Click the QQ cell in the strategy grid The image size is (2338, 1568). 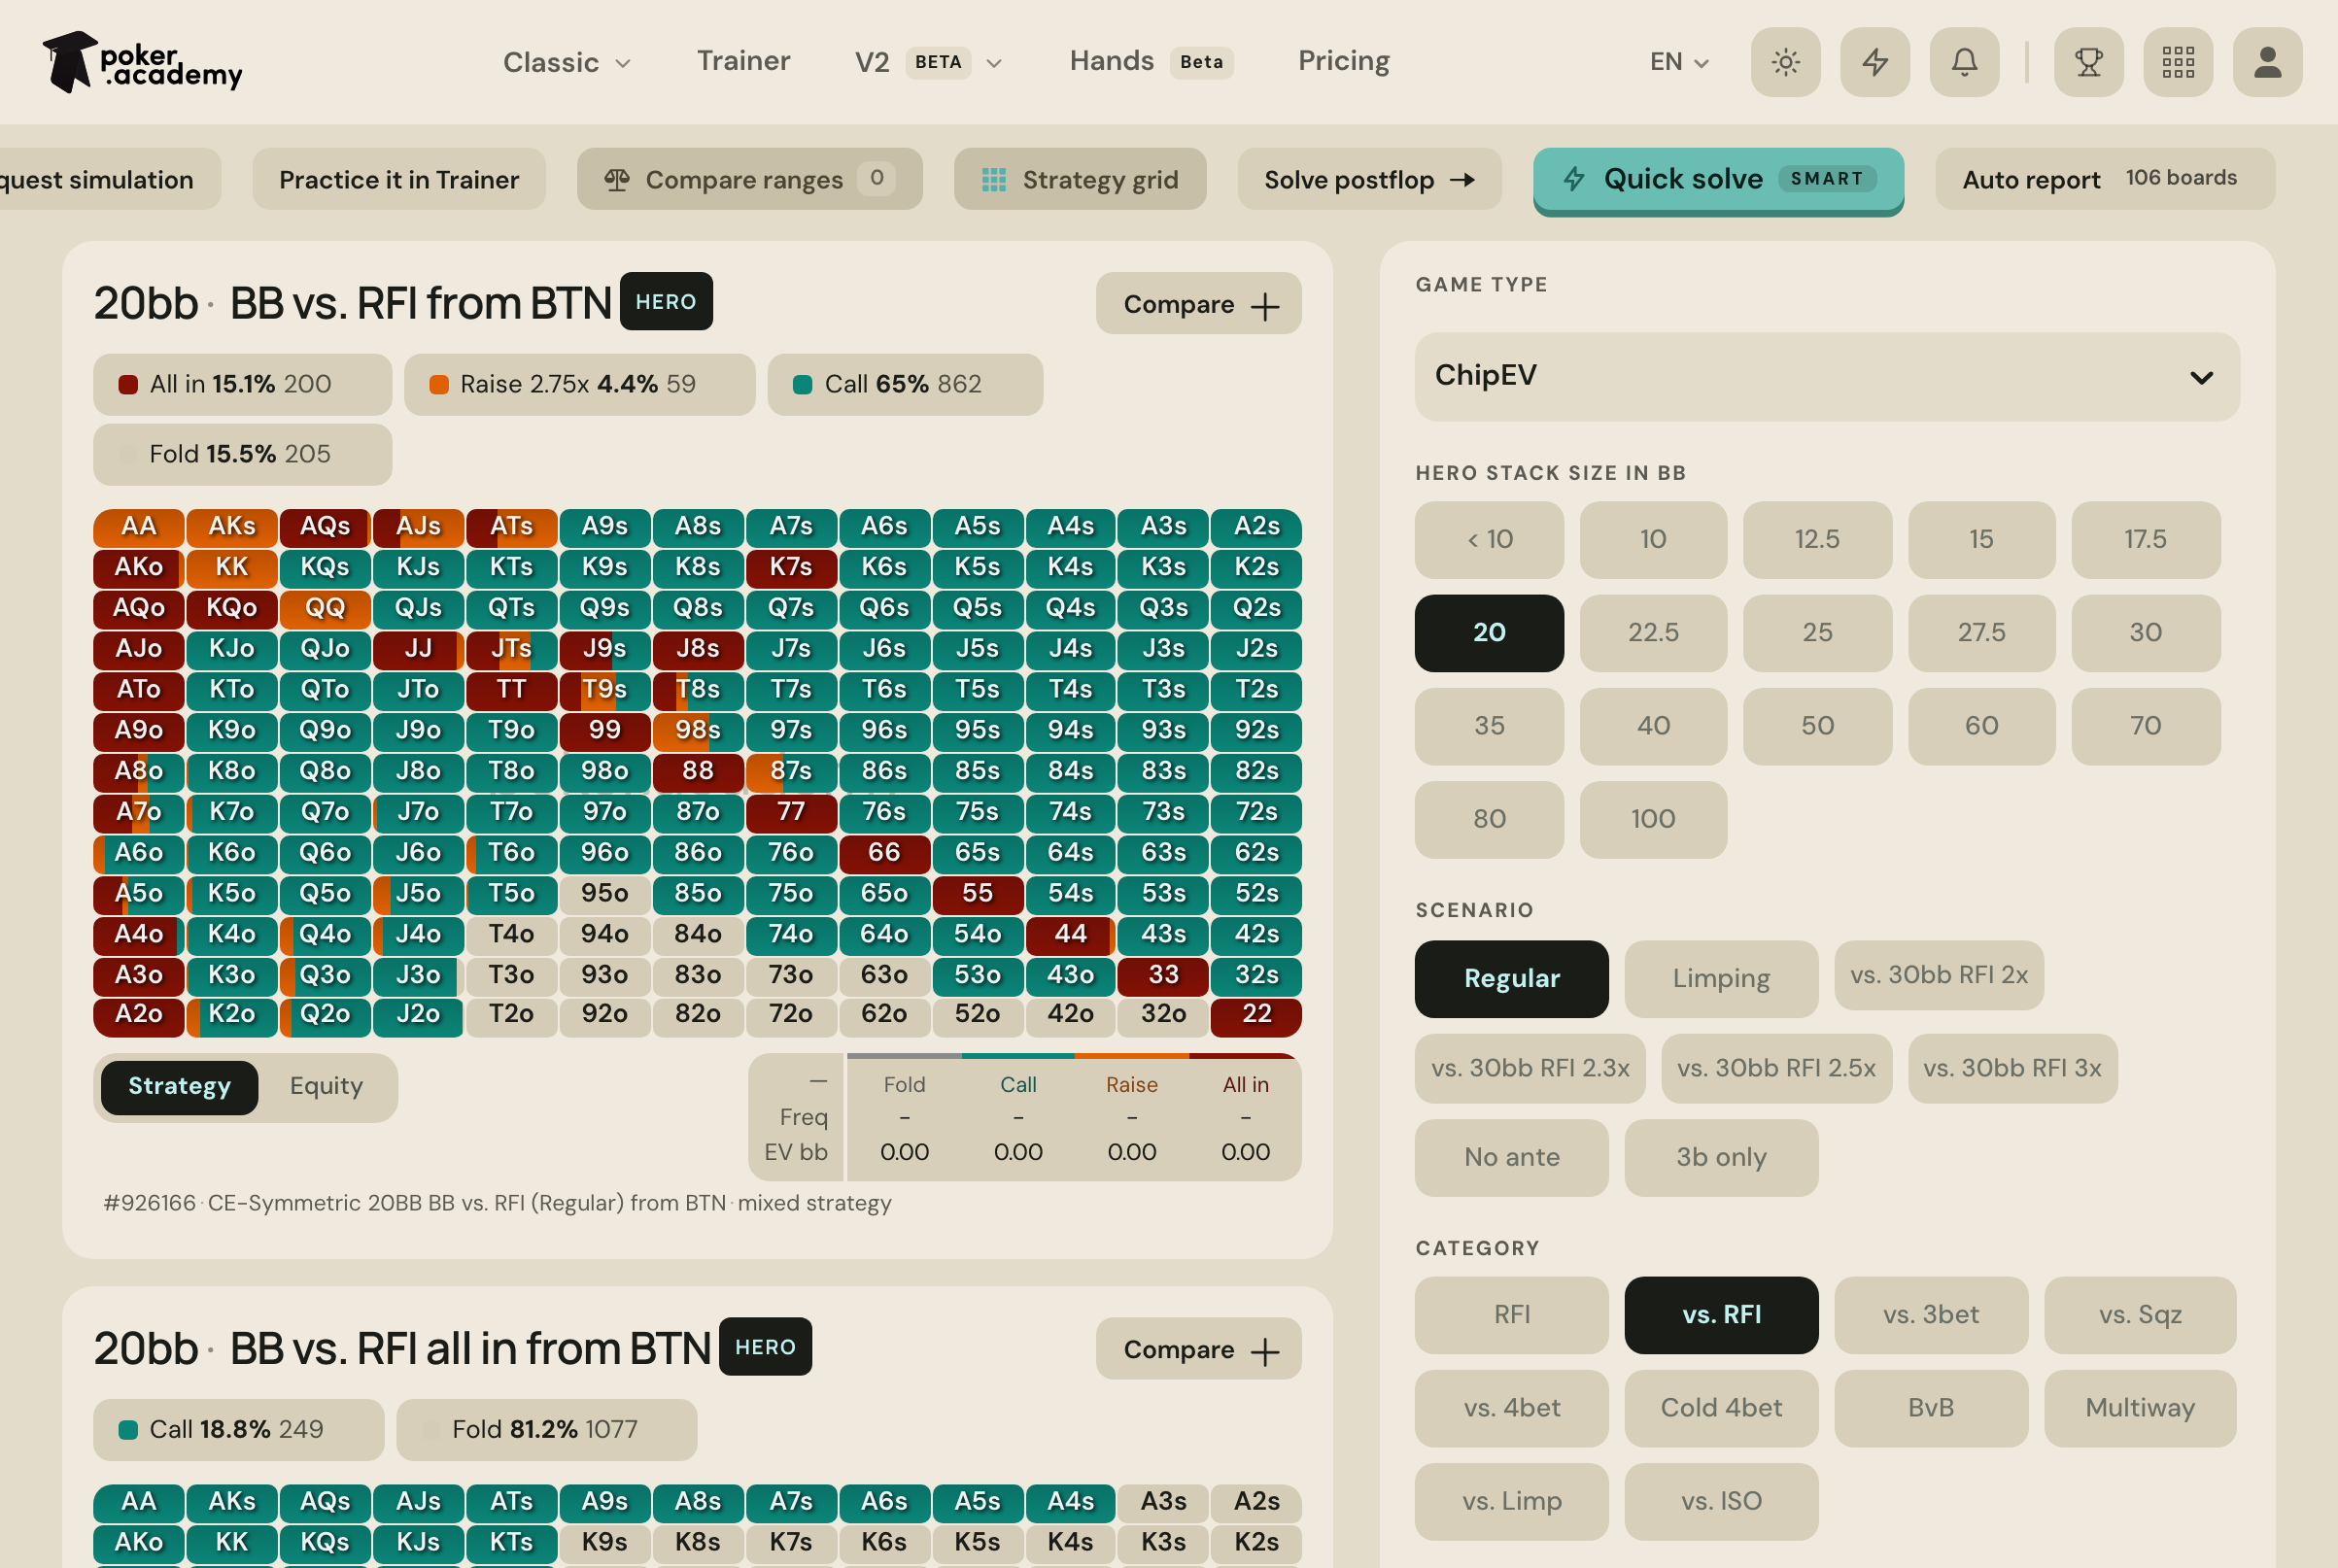pos(325,608)
